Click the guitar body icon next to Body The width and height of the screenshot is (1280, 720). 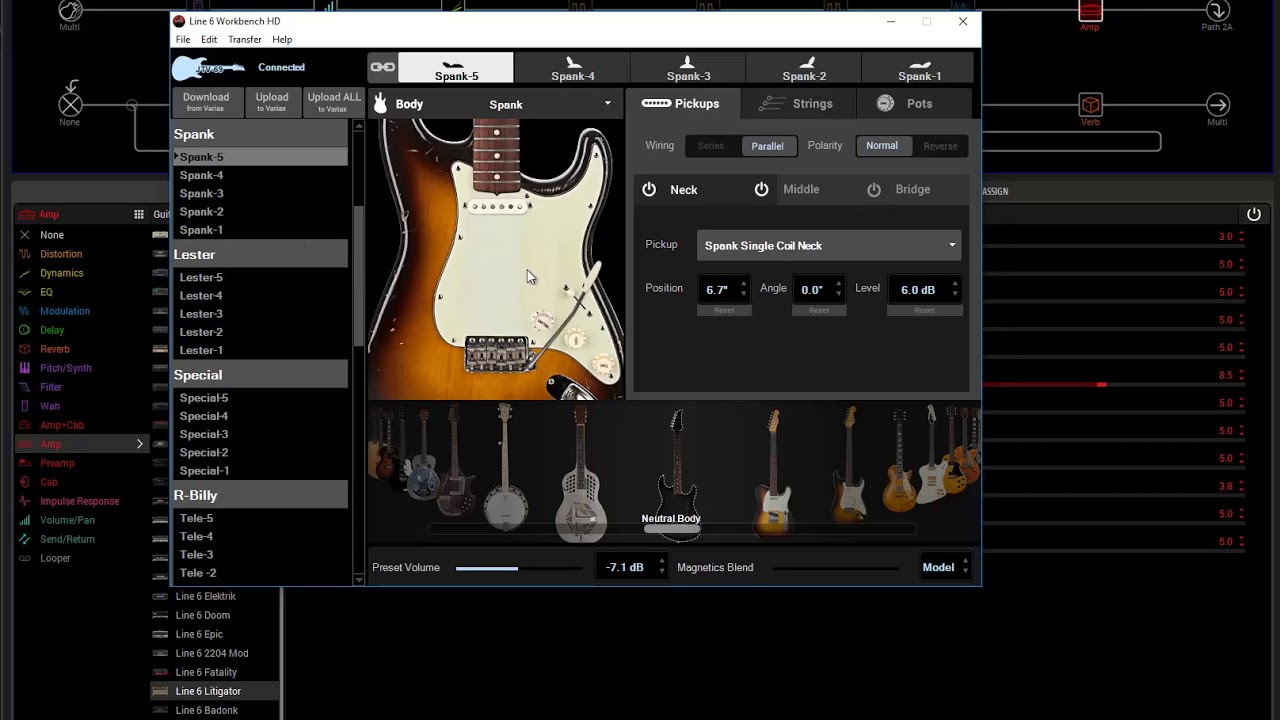tap(380, 104)
